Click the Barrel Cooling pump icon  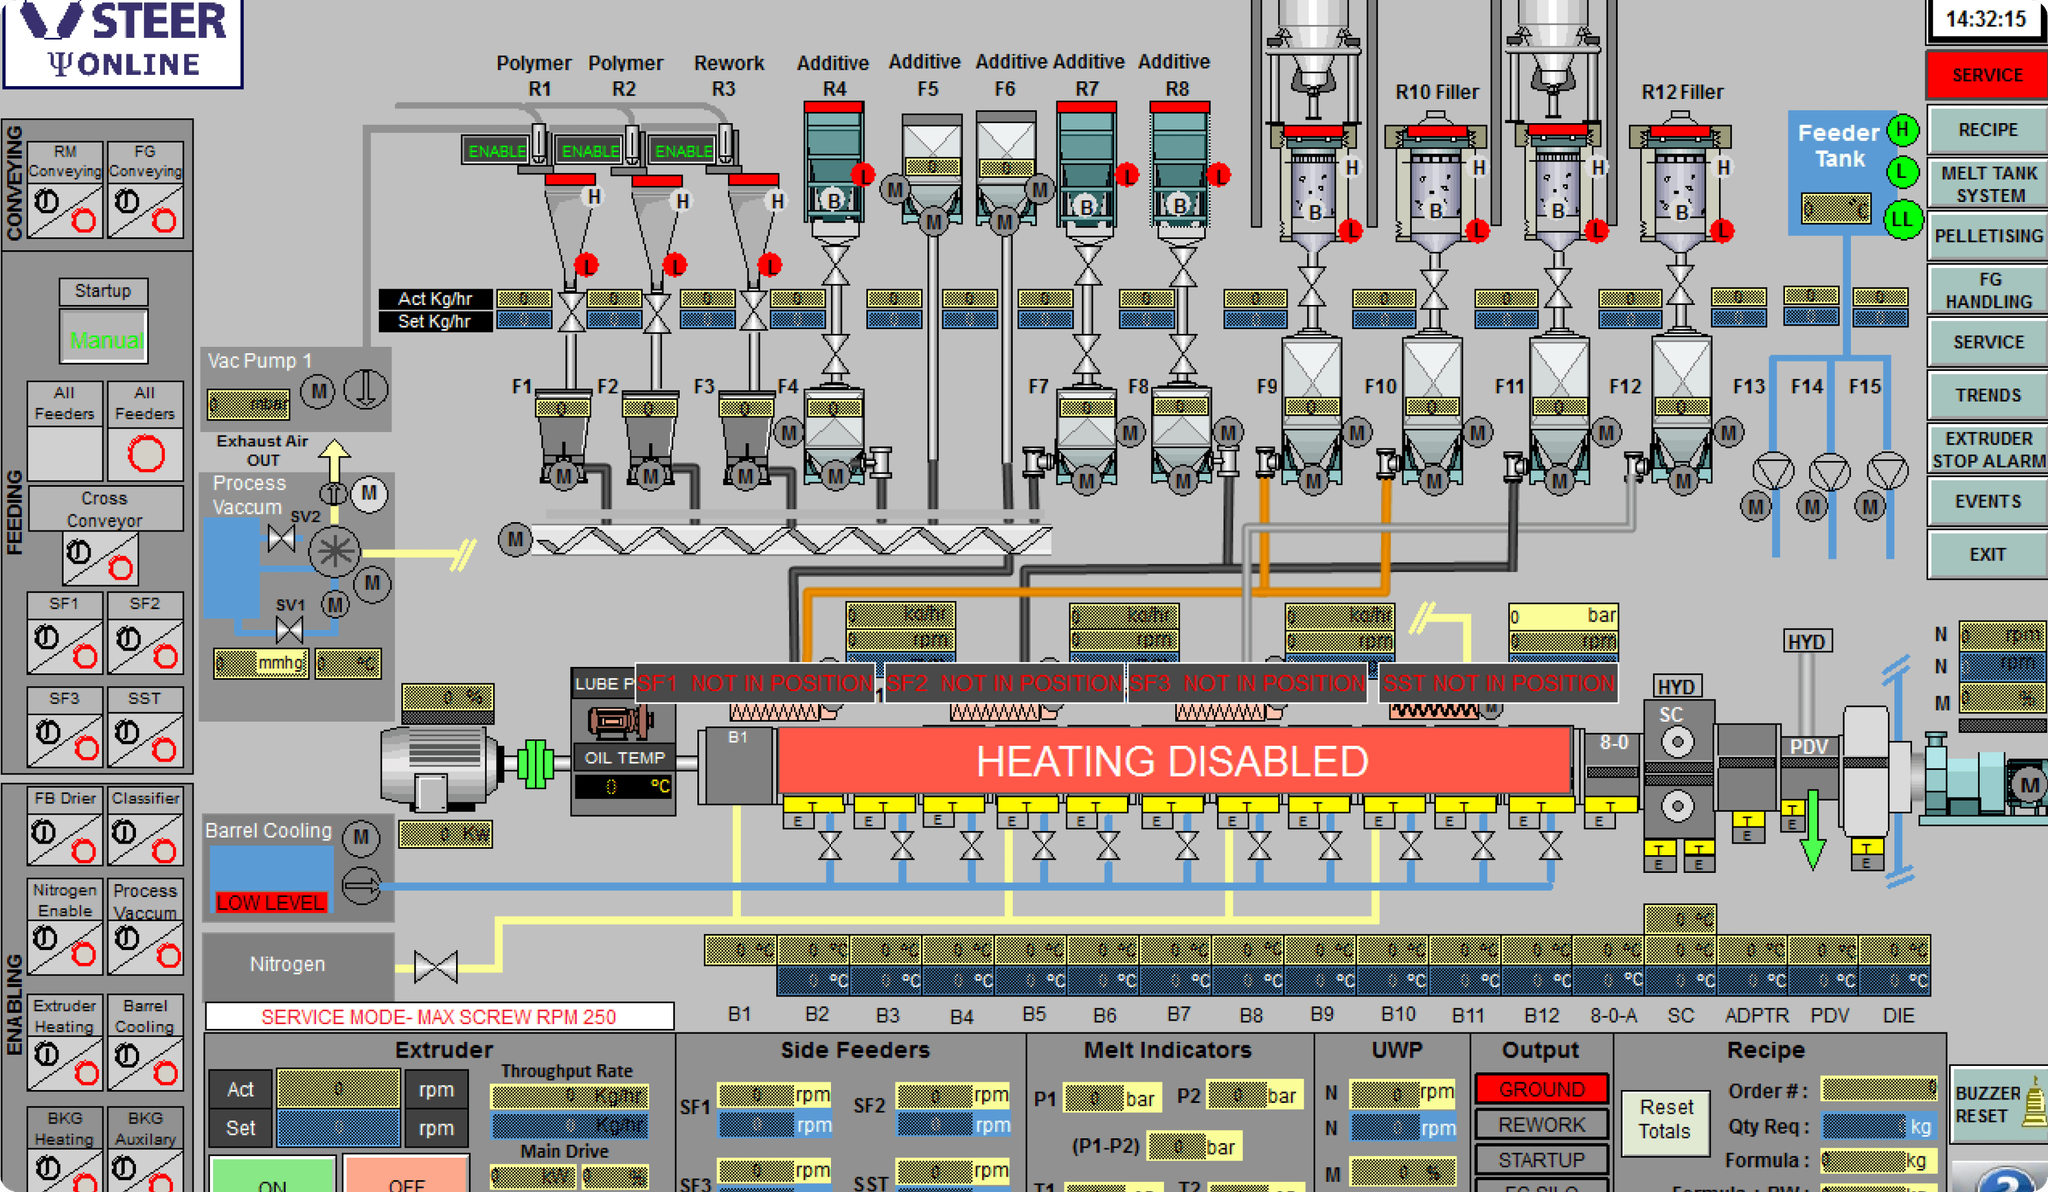click(362, 885)
